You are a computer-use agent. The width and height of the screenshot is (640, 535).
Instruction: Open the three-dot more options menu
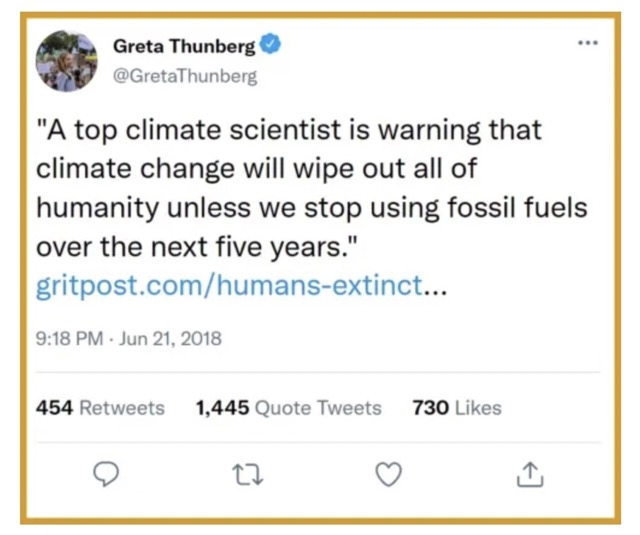point(587,43)
